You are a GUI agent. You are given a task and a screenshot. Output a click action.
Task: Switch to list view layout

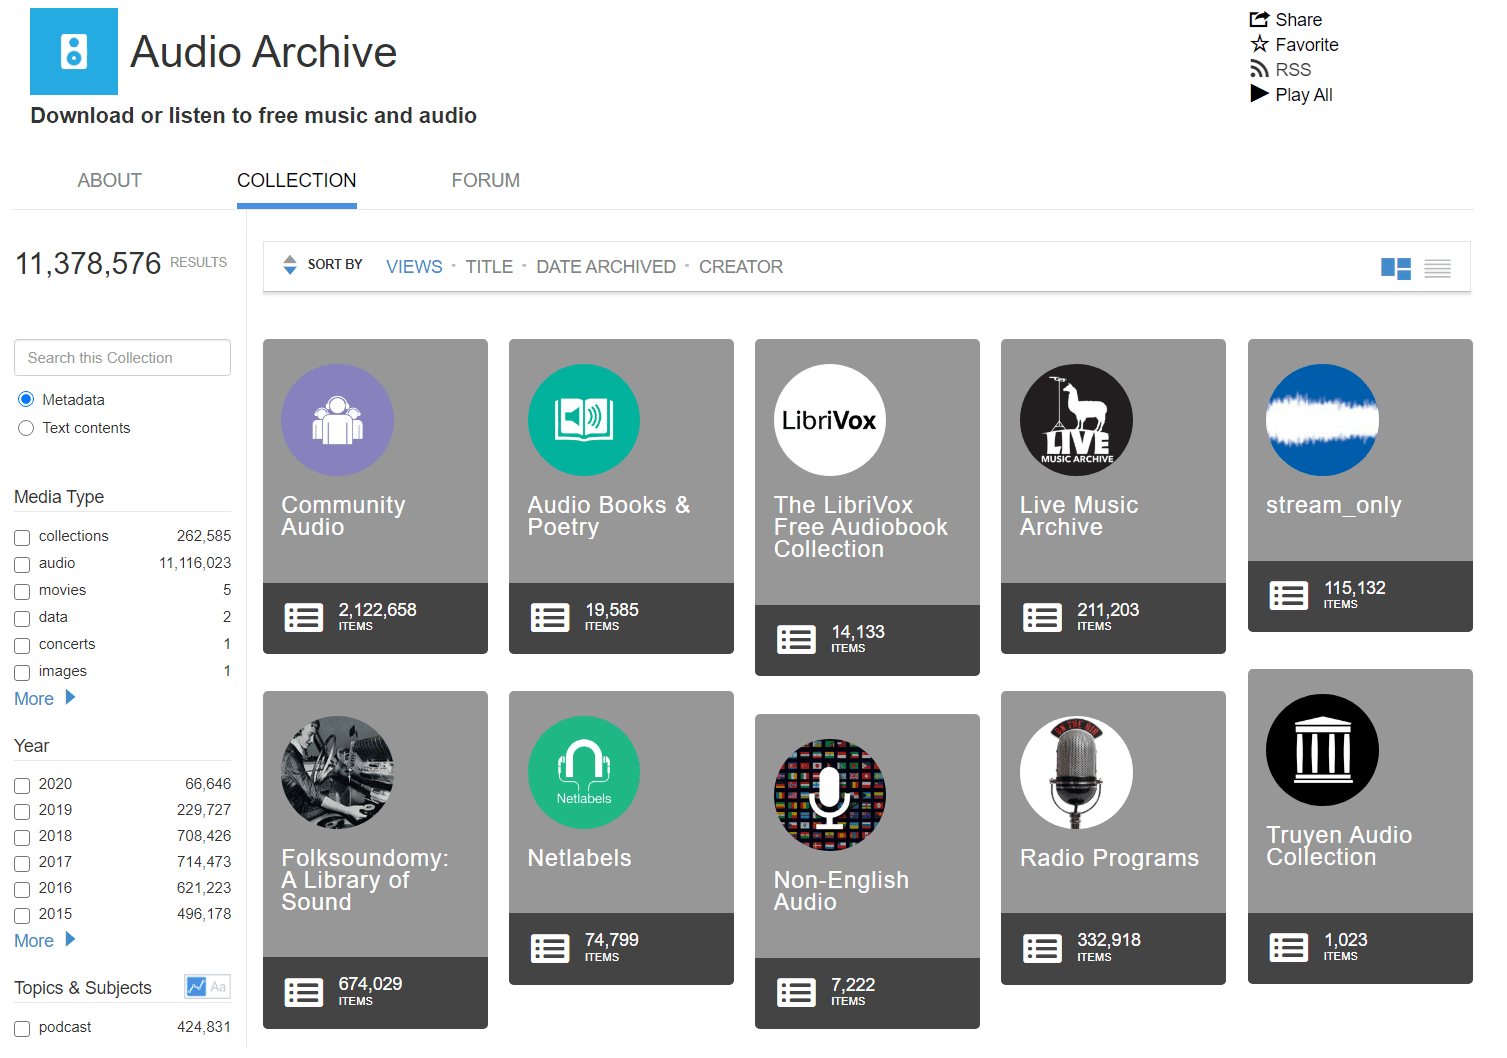coord(1437,268)
